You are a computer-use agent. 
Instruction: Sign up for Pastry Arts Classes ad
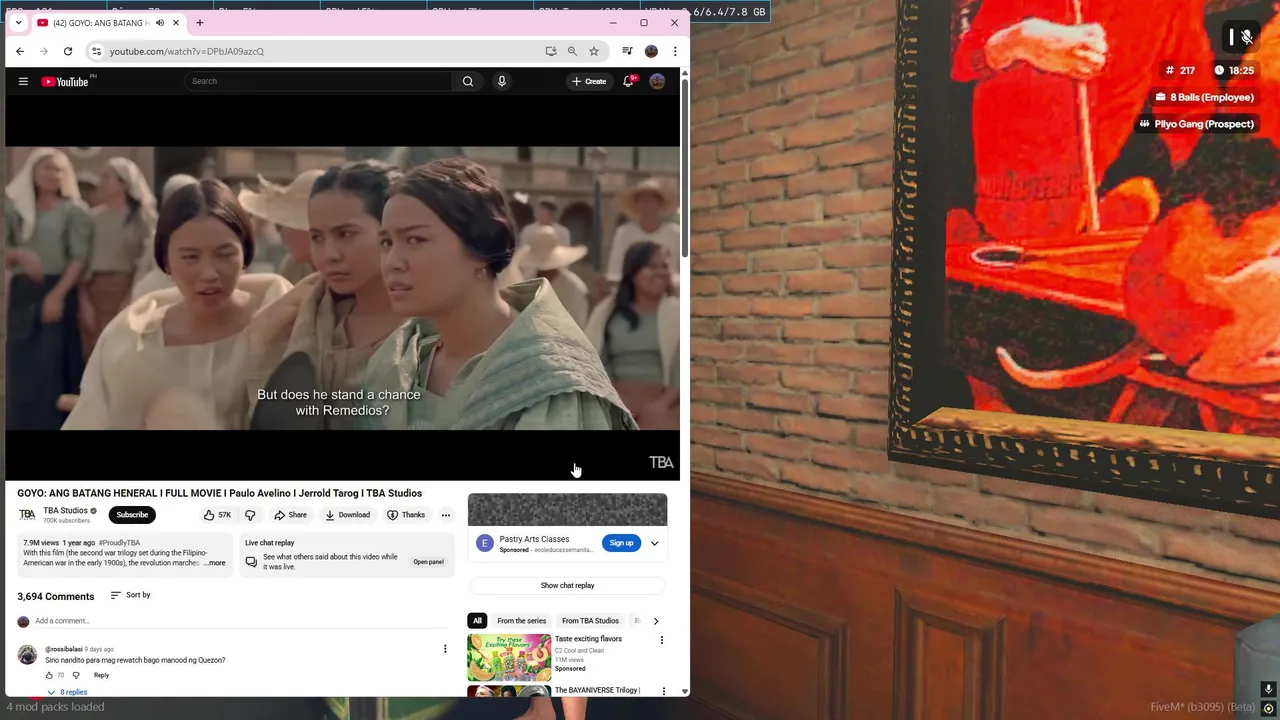click(621, 543)
